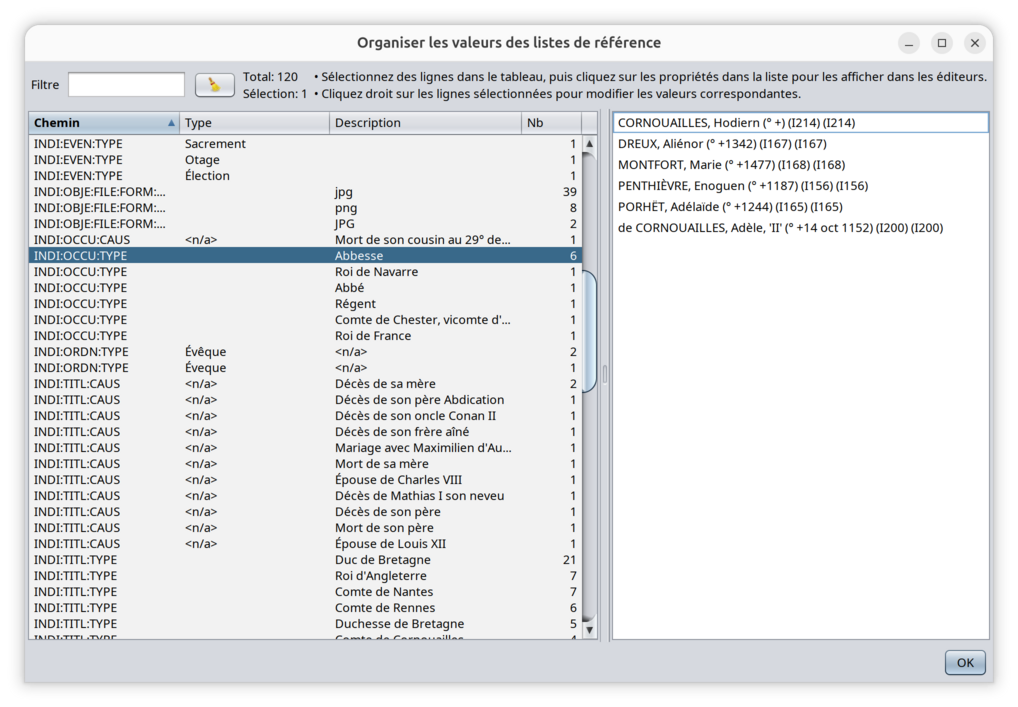Select 'Épouse de Charles VIII' row
The width and height of the screenshot is (1018, 707).
click(x=305, y=480)
